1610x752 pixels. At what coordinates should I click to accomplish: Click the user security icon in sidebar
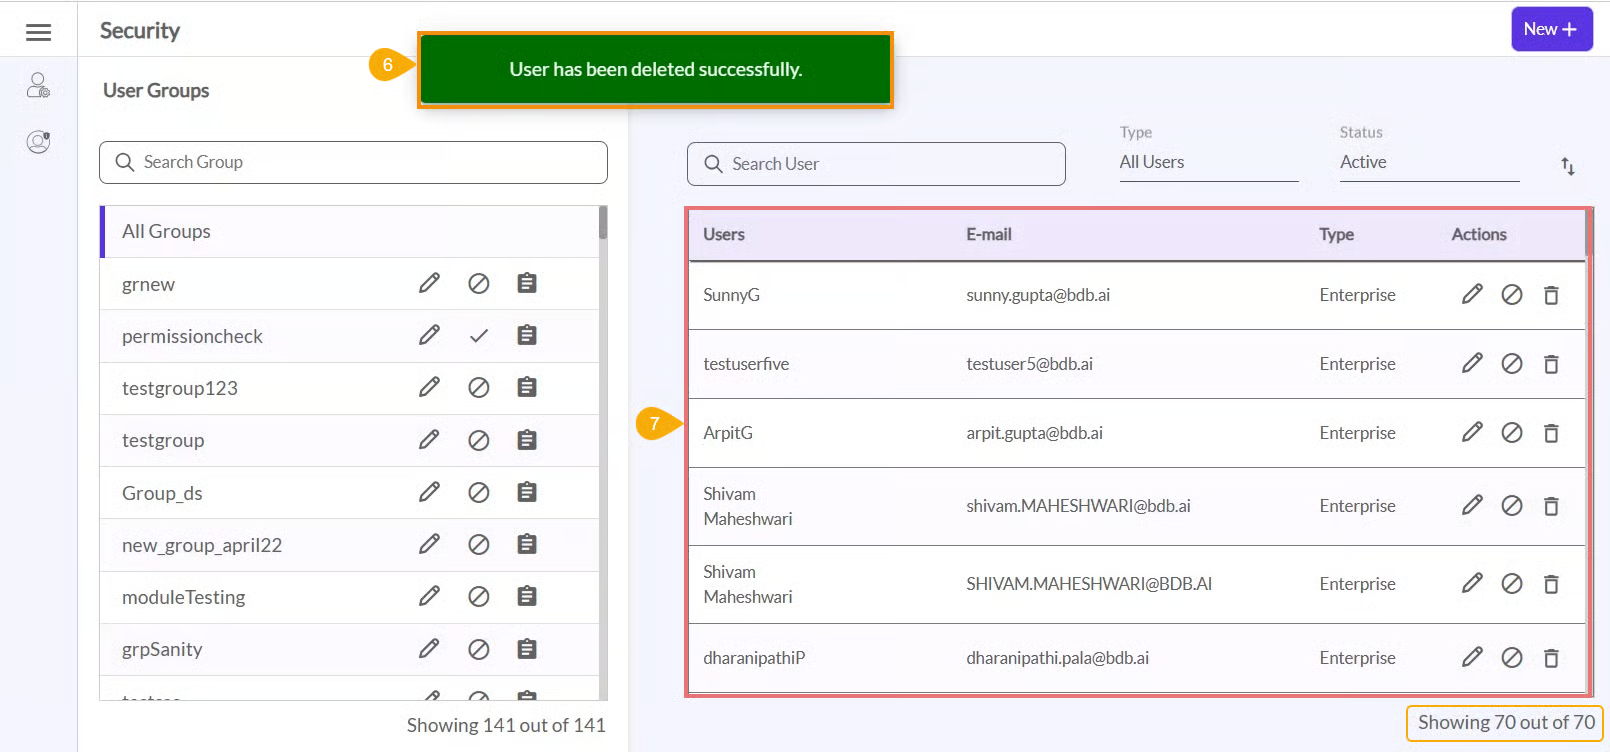[x=38, y=86]
